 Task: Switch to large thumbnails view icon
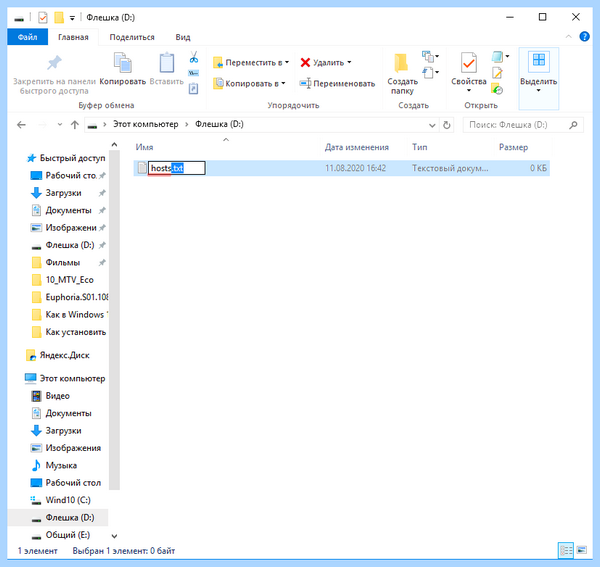click(582, 550)
